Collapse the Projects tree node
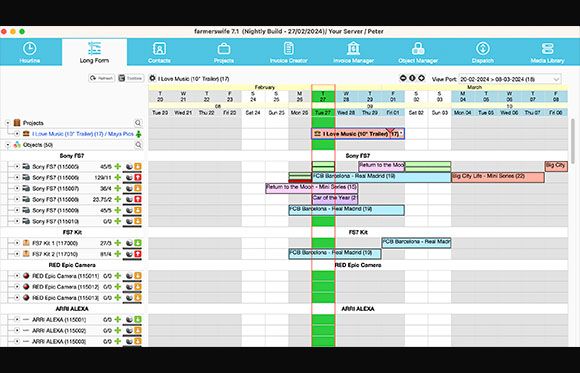 (8, 123)
